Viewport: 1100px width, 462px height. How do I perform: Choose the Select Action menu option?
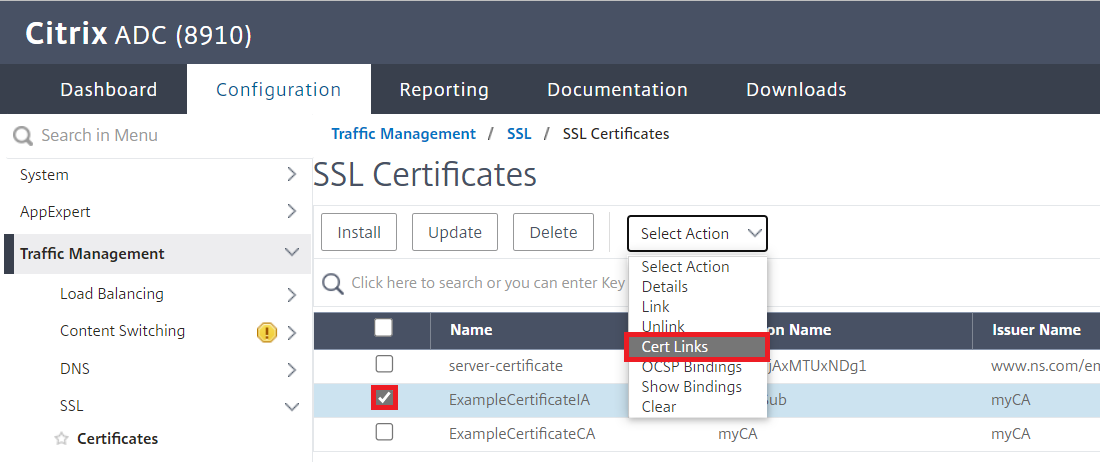click(x=697, y=267)
